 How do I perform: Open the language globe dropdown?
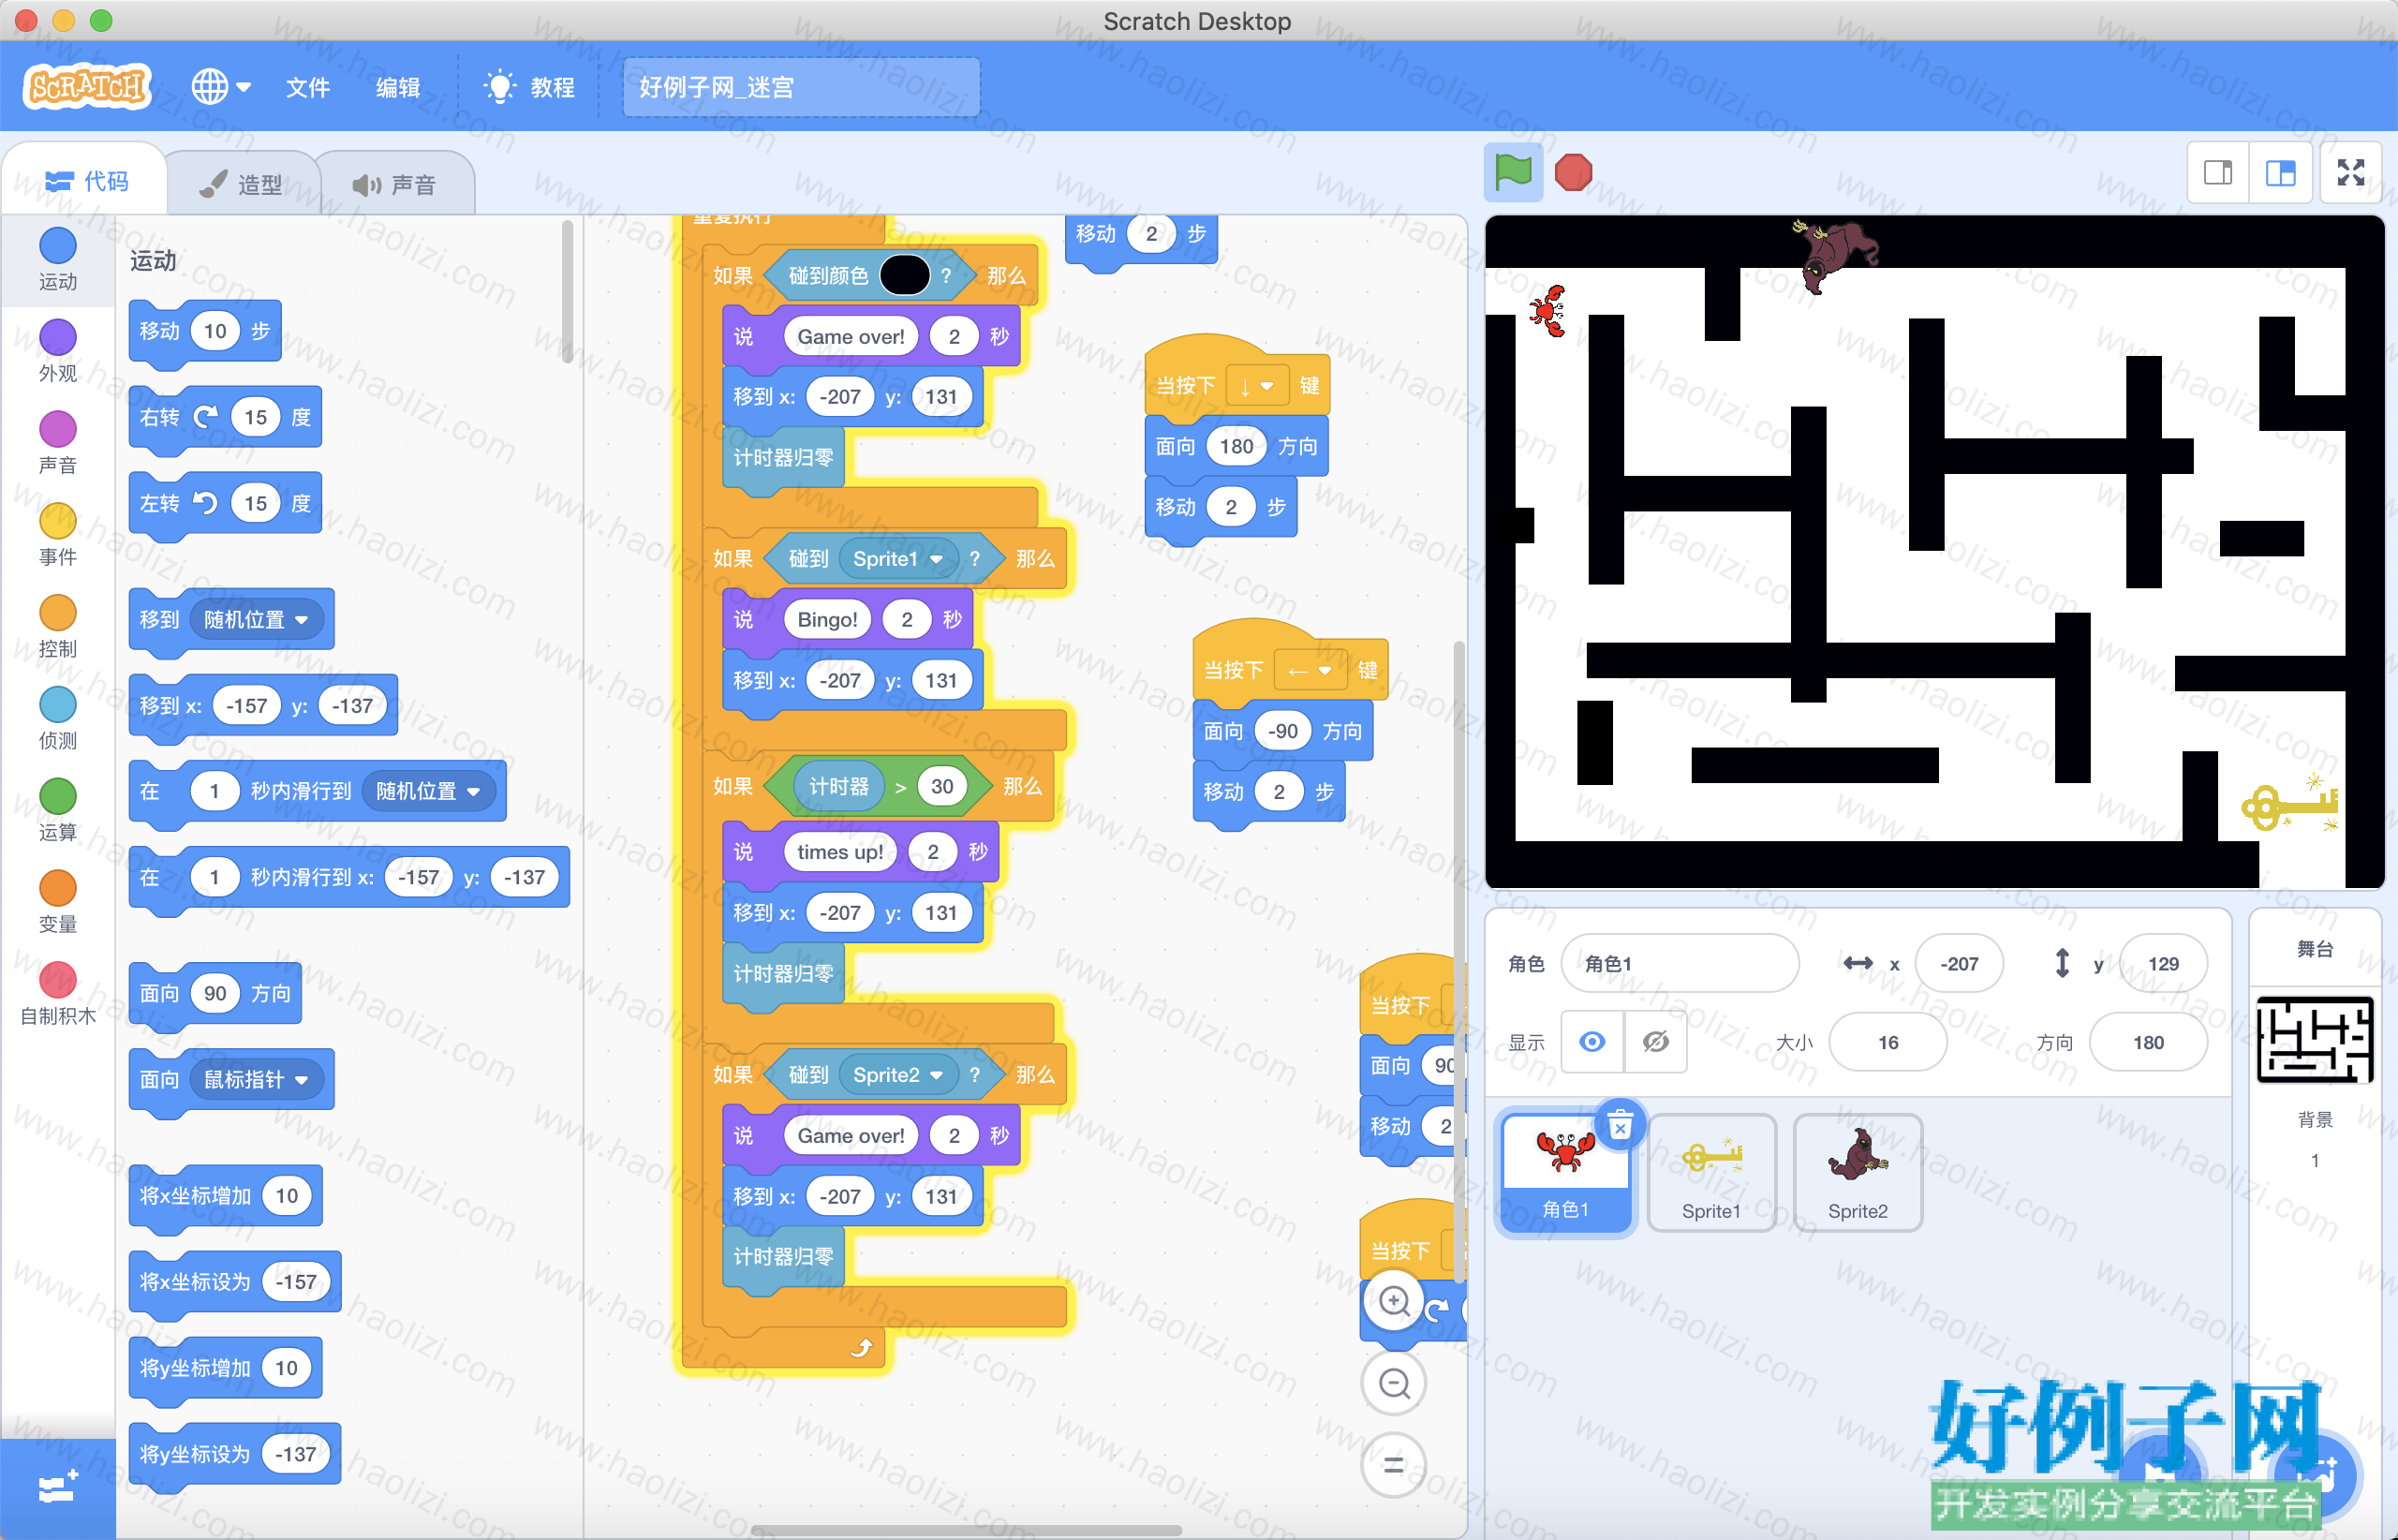coord(221,87)
